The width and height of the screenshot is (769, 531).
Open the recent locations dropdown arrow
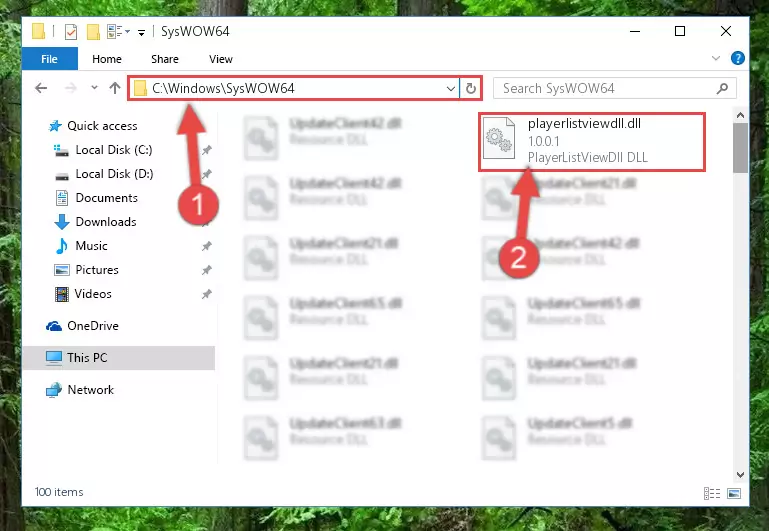(94, 88)
